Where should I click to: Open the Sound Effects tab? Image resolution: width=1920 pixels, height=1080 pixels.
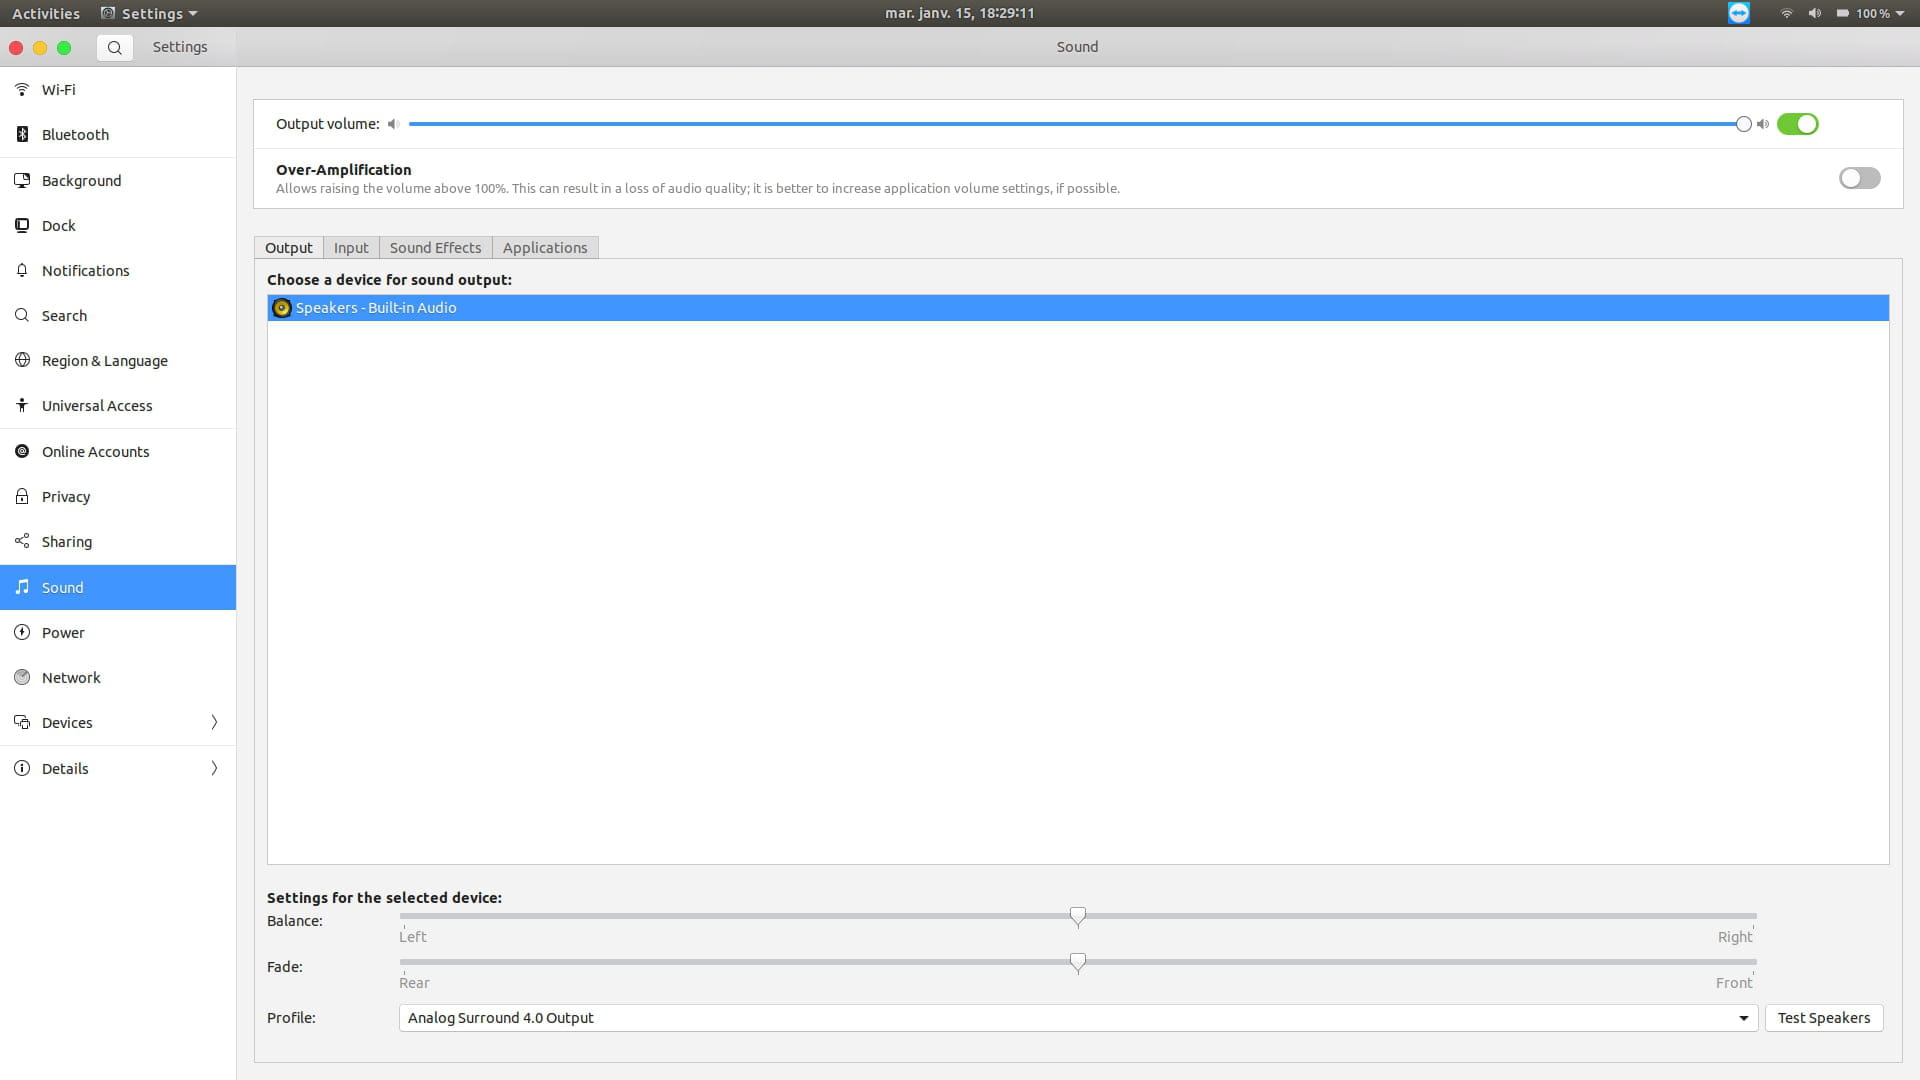(x=435, y=247)
